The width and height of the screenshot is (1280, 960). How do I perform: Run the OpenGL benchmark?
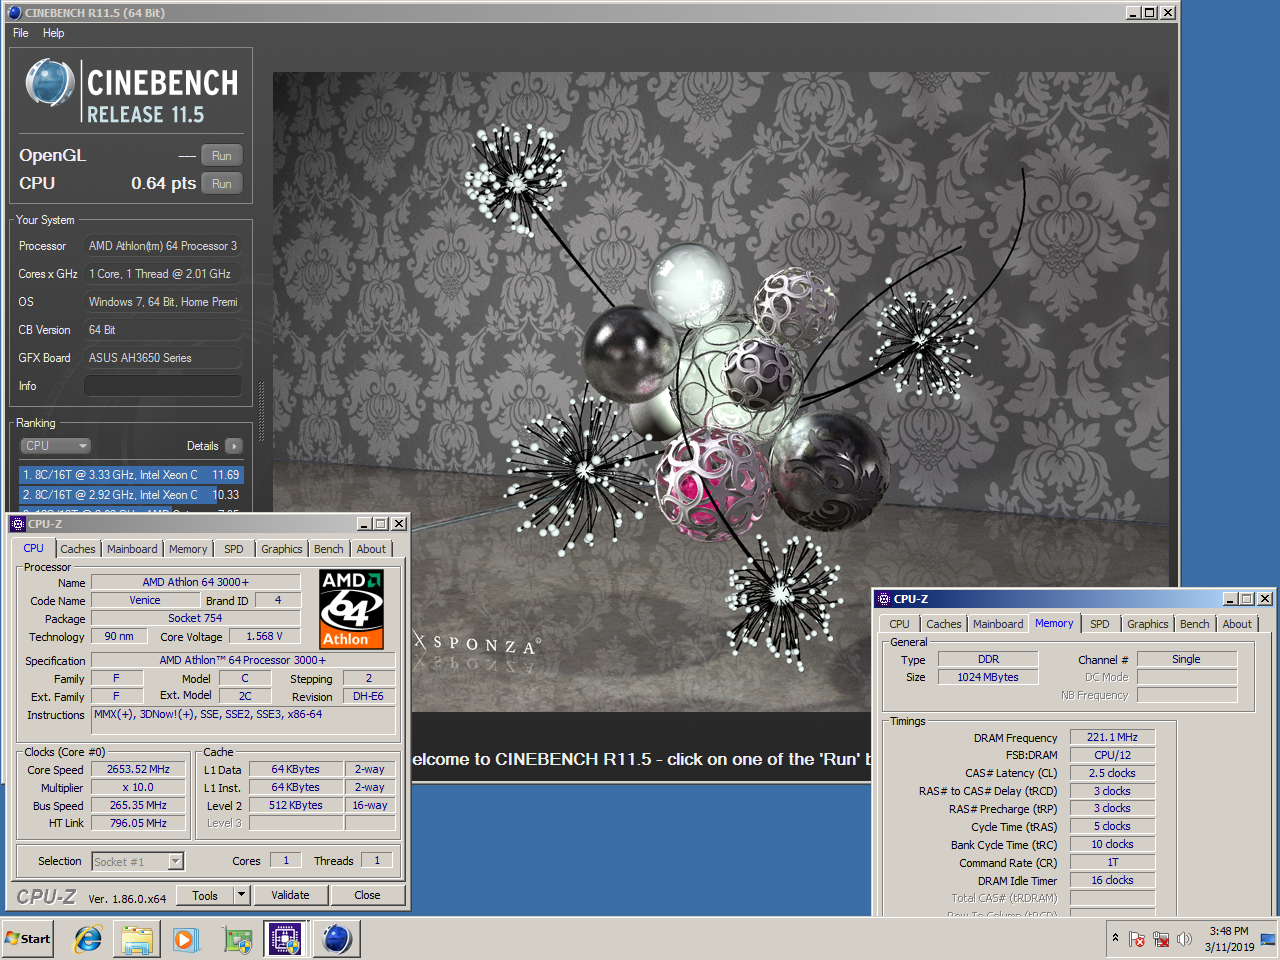click(222, 156)
